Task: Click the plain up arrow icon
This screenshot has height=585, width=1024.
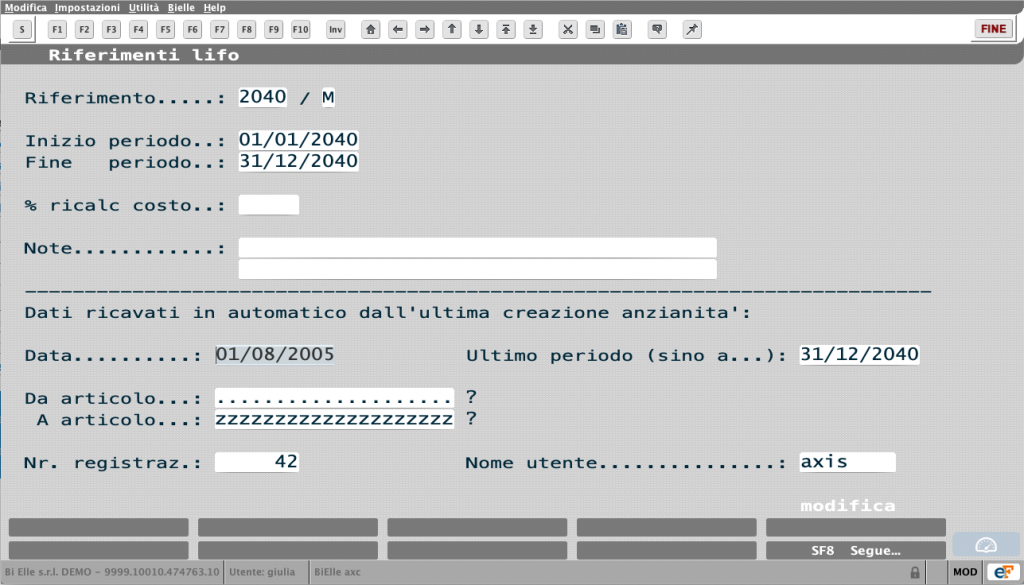Action: (x=452, y=29)
